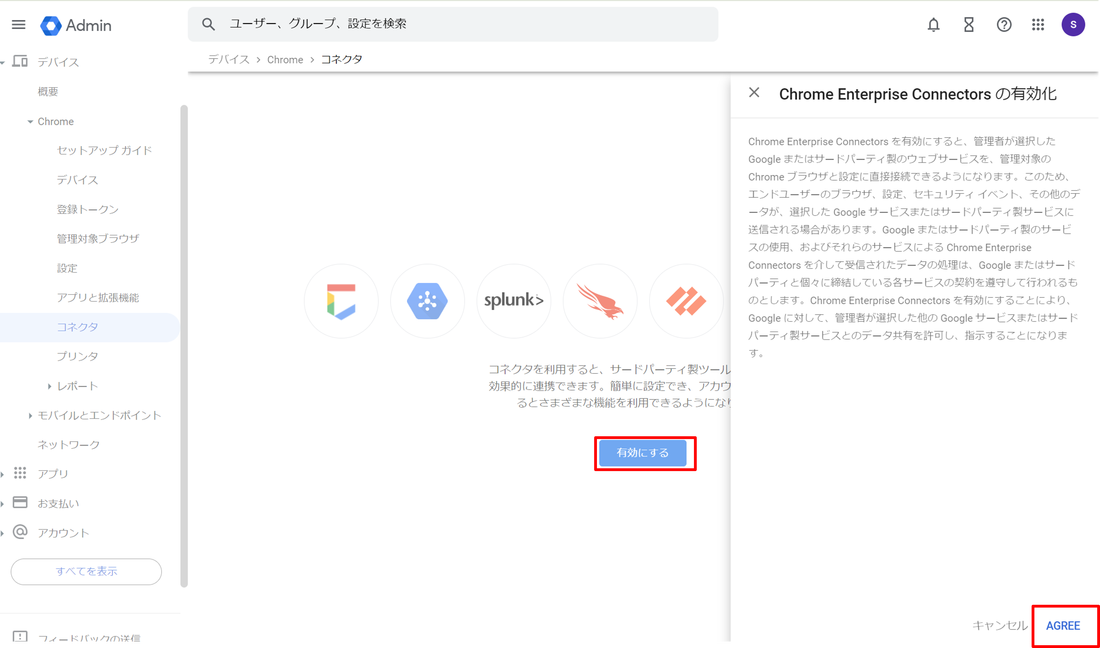The image size is (1100, 648).
Task: Click デバイス in the breadcrumb
Action: (x=229, y=60)
